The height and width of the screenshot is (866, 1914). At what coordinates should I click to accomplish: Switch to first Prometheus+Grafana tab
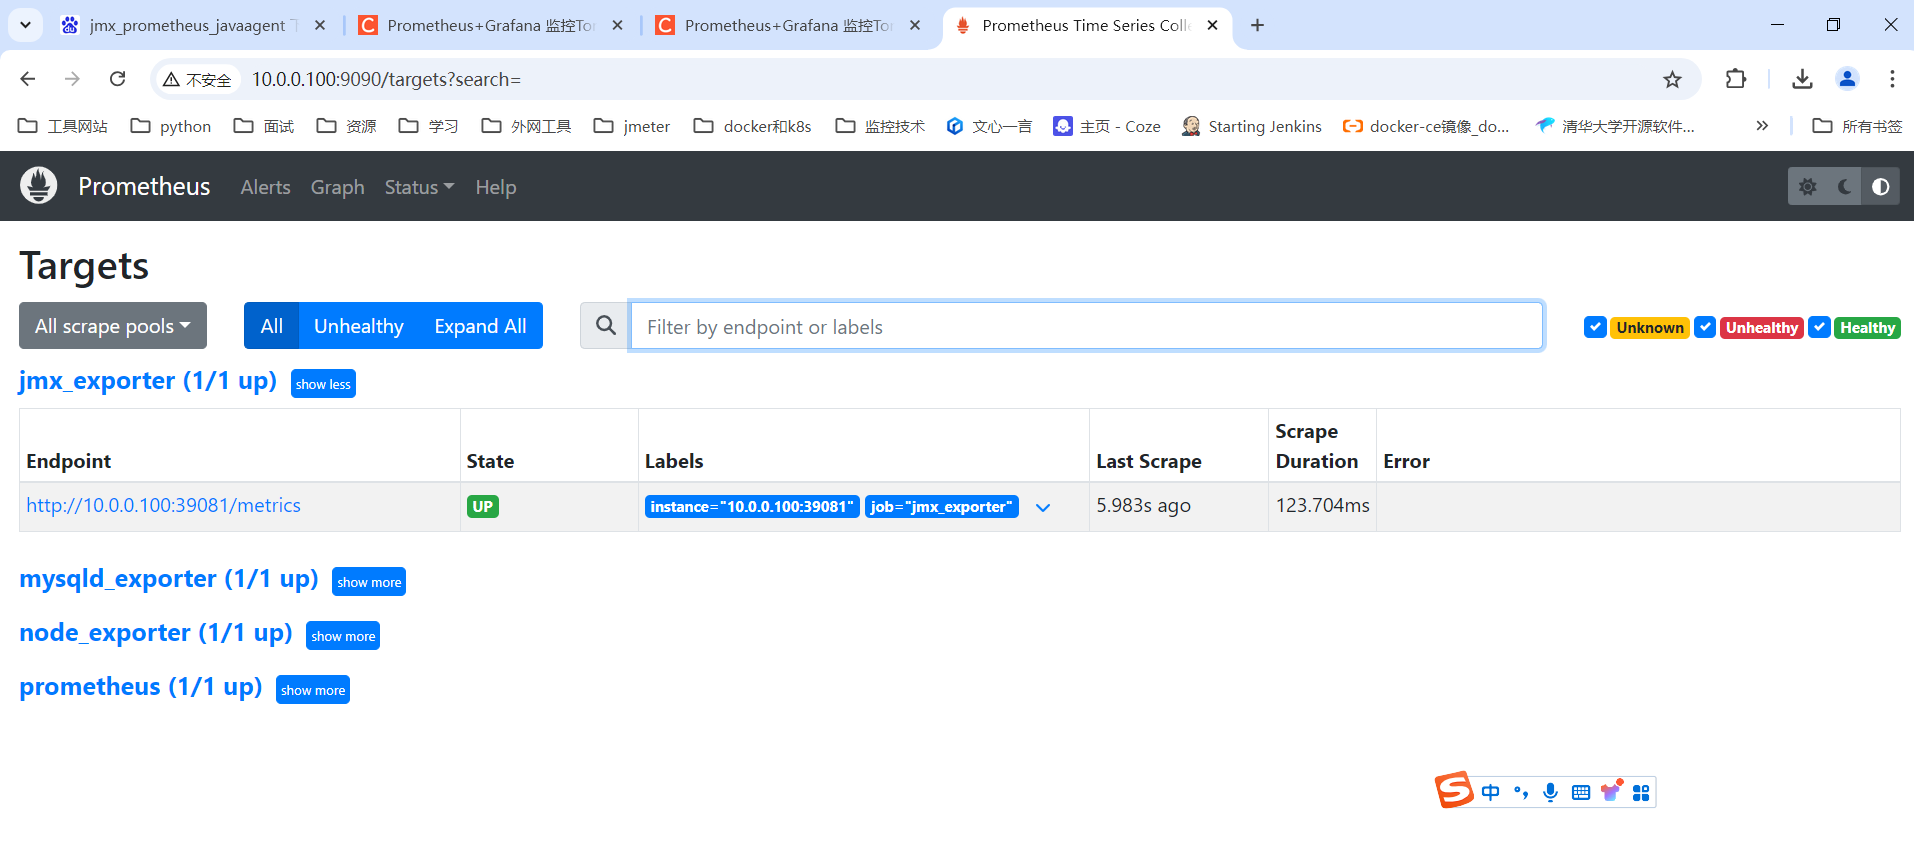click(490, 25)
